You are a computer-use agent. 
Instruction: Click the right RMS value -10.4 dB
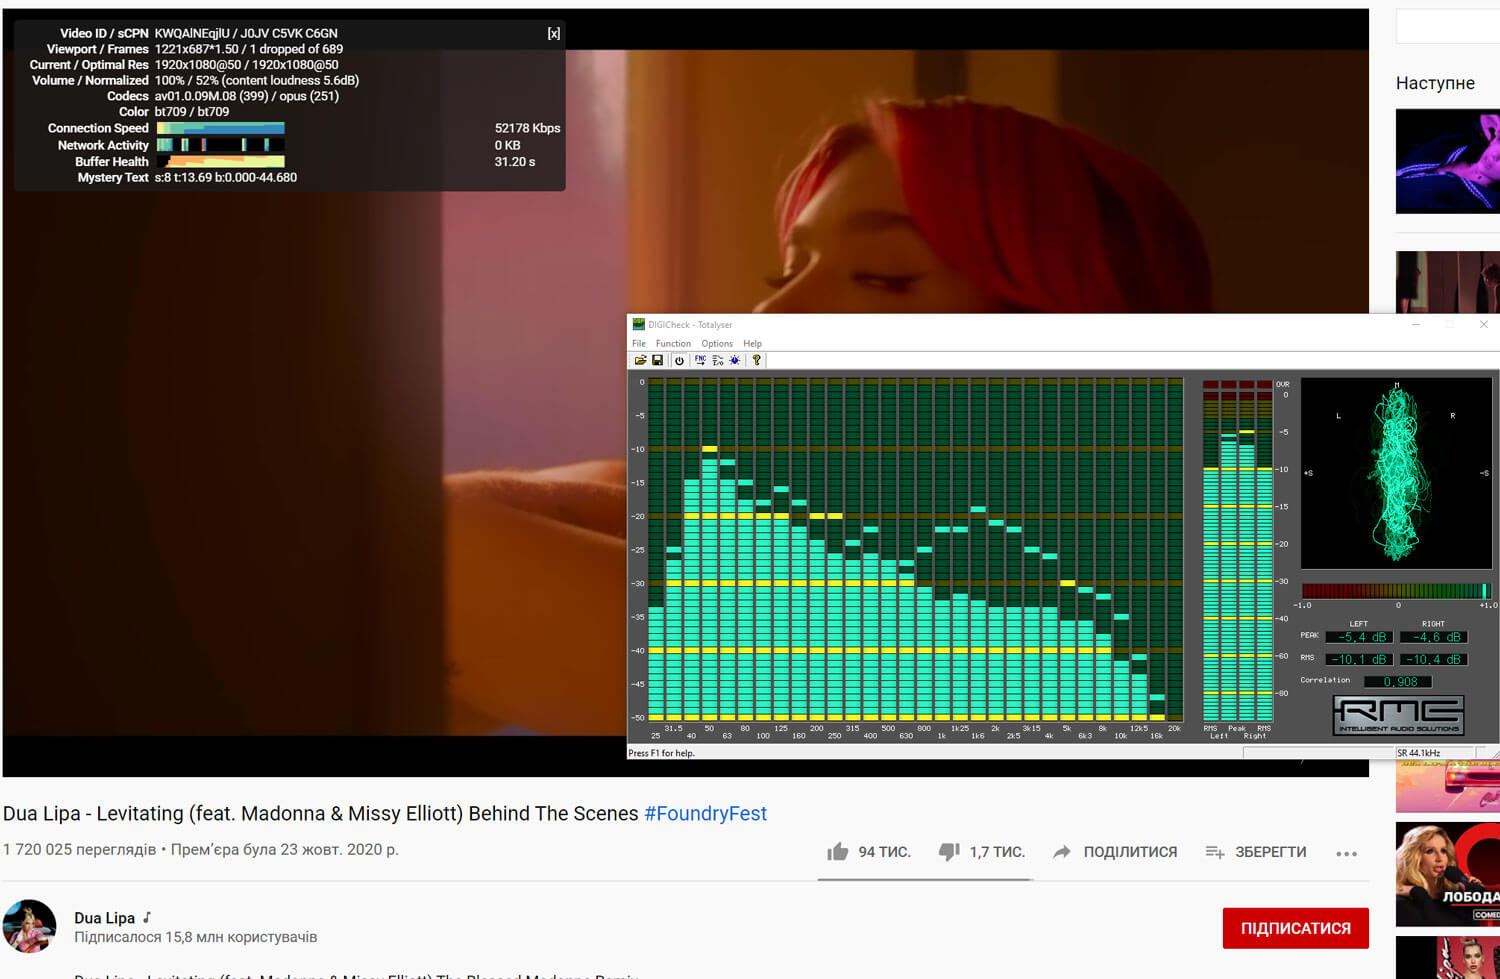[x=1433, y=659]
